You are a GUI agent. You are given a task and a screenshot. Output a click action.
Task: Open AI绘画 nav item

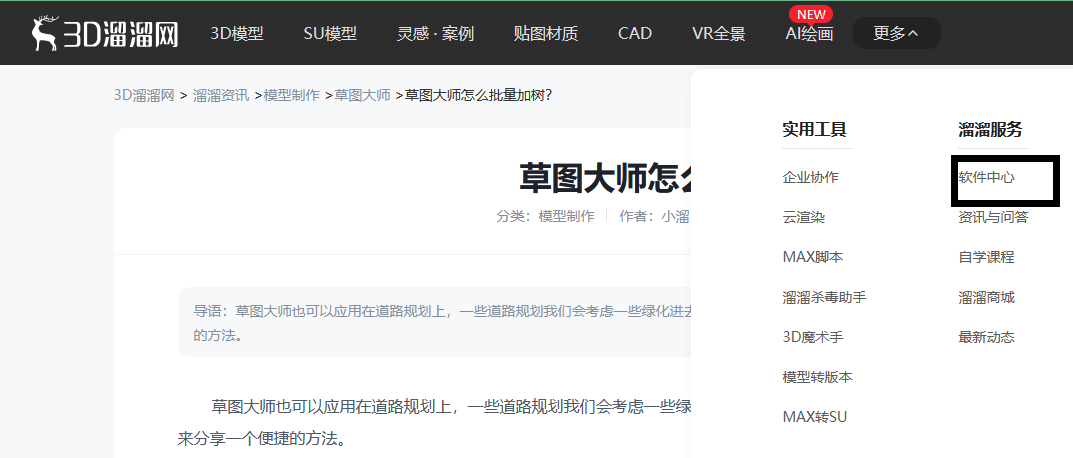(809, 34)
